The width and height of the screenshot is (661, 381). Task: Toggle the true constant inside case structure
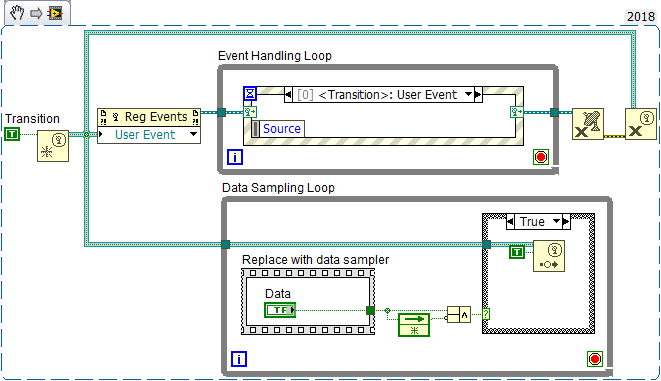(517, 252)
